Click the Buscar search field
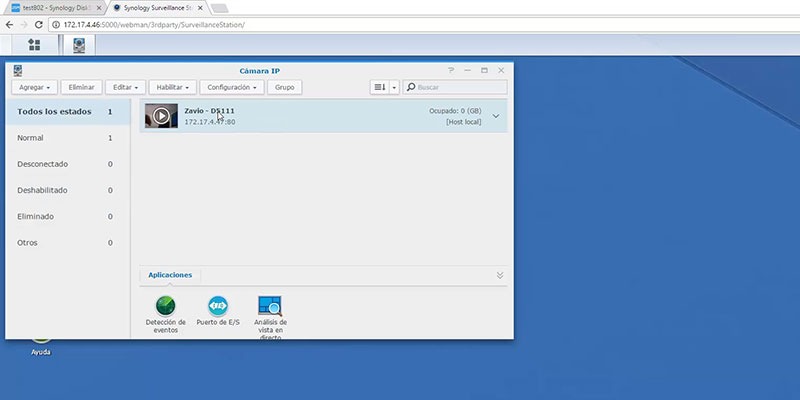The height and width of the screenshot is (400, 800). tap(455, 87)
